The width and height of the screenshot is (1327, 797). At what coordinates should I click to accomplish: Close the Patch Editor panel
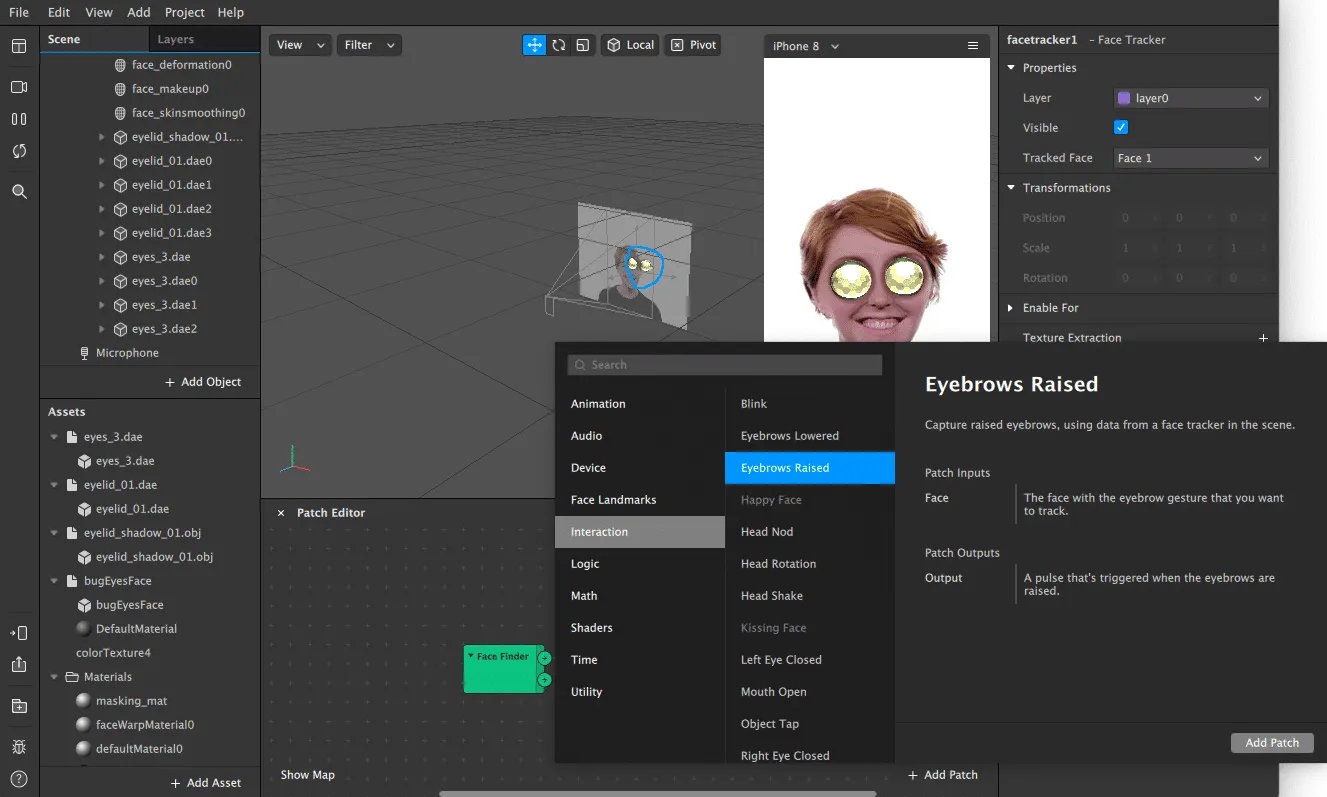click(281, 513)
